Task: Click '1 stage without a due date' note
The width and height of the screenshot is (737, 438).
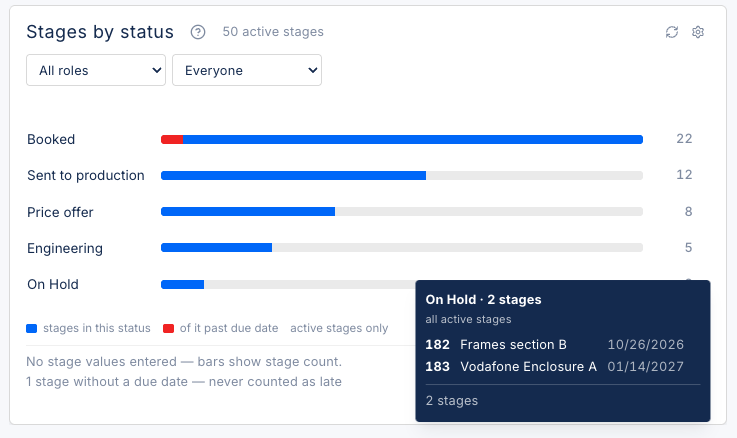Action: [x=184, y=382]
